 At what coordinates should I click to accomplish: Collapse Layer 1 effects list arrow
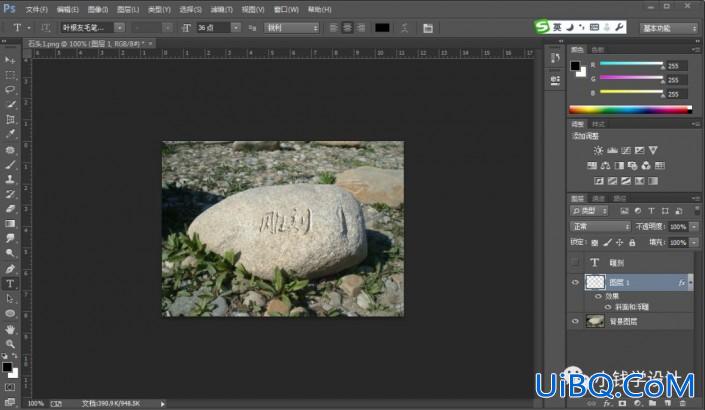click(691, 282)
